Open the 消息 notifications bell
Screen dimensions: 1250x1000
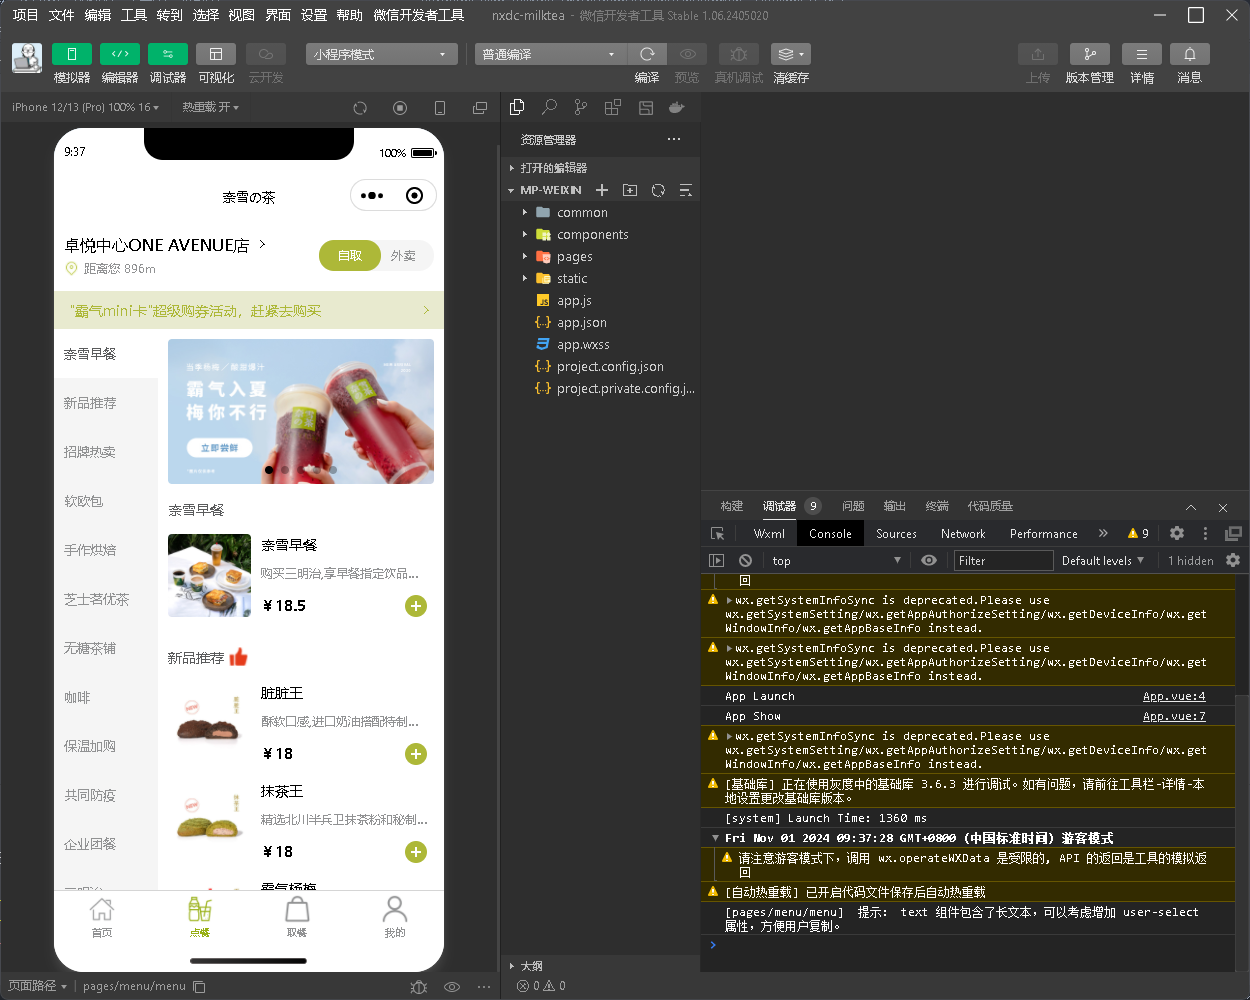click(x=1190, y=54)
